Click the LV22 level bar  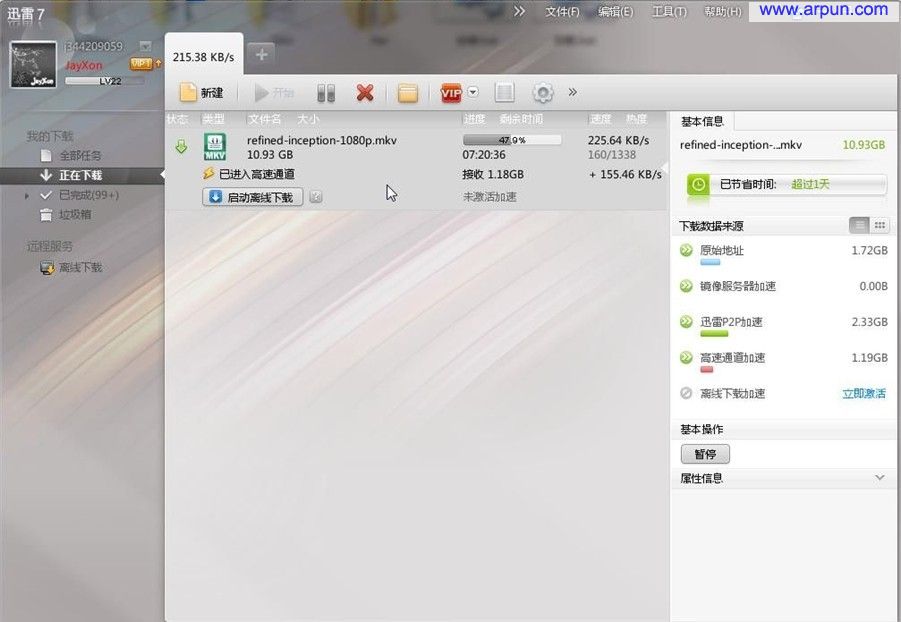[105, 81]
